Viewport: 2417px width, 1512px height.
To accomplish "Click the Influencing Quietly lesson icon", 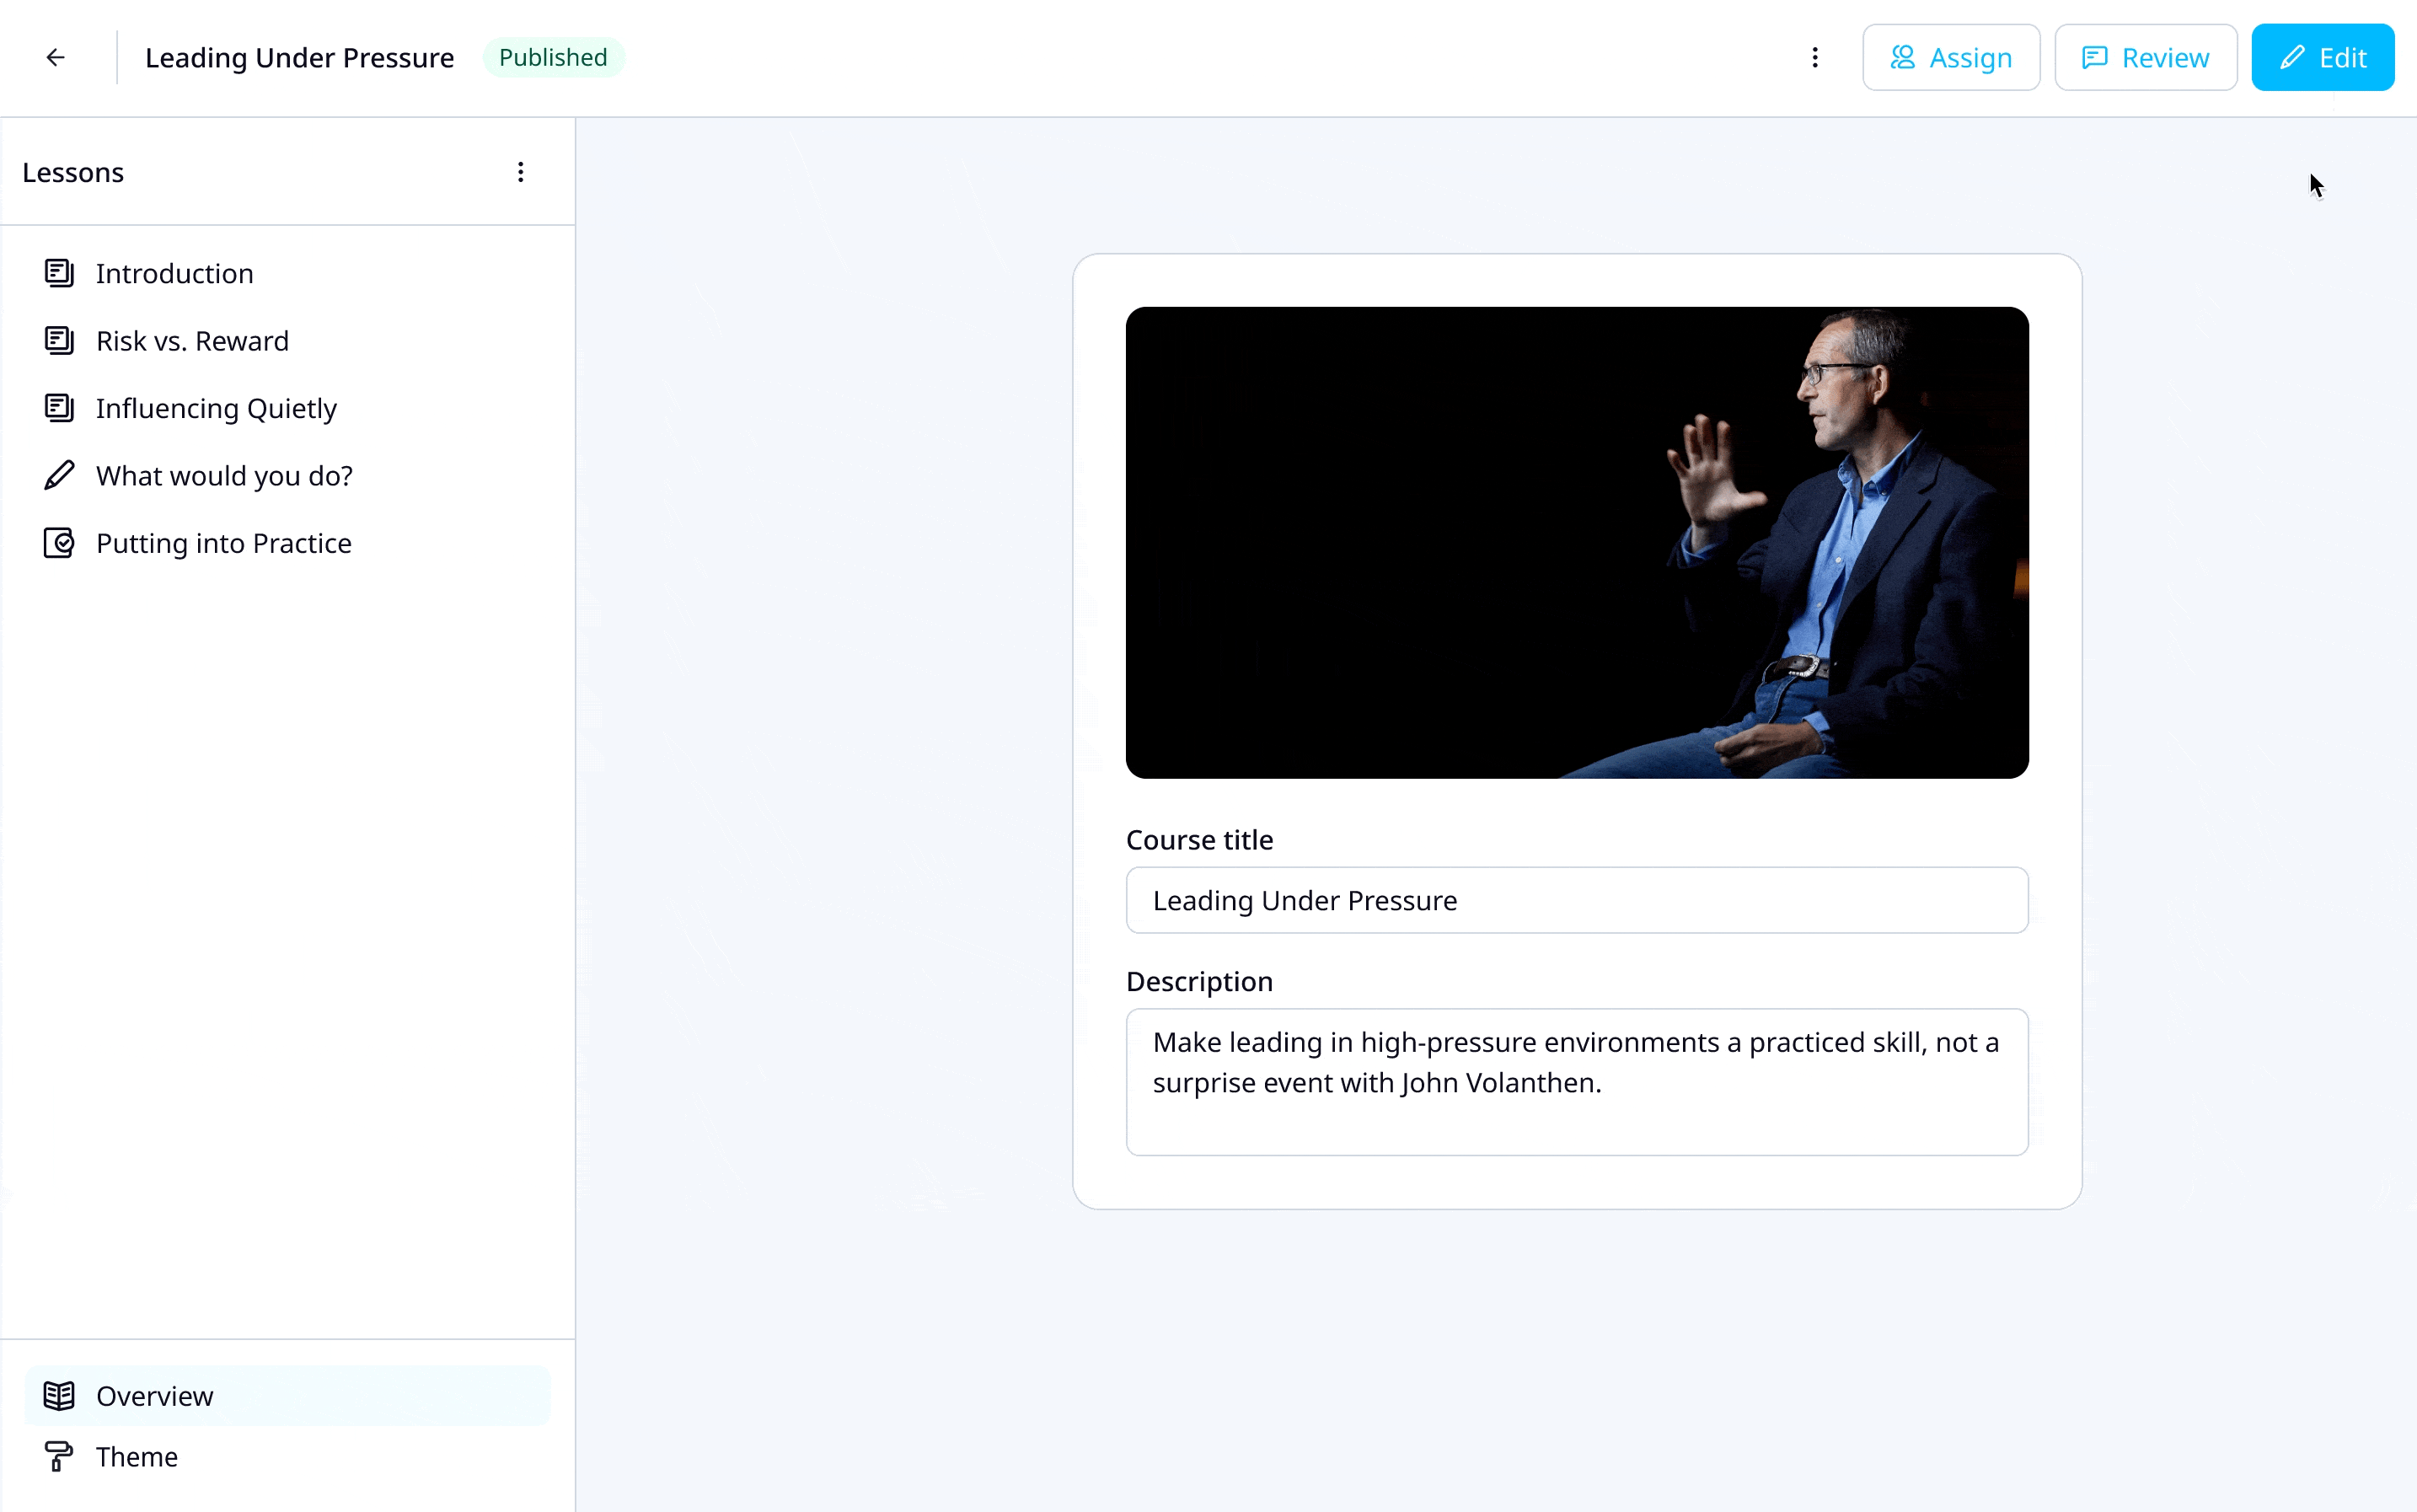I will click(59, 408).
